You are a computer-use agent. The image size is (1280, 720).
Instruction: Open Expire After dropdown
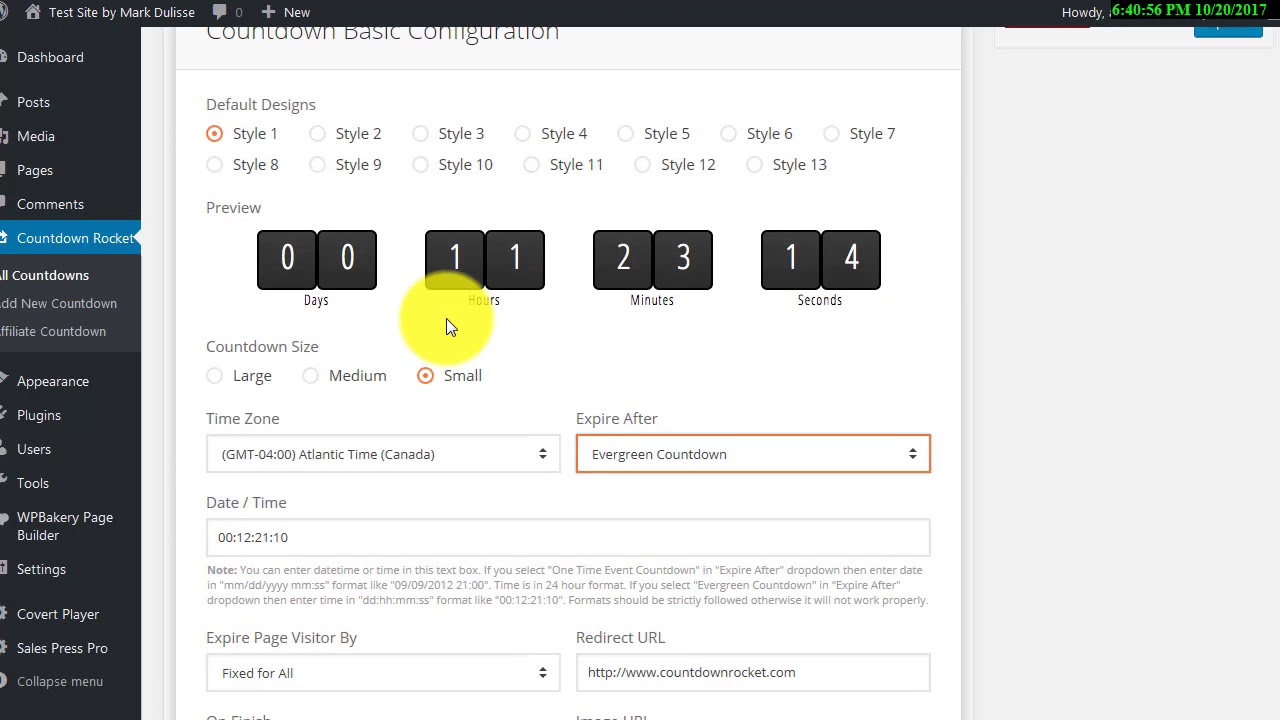pos(753,454)
